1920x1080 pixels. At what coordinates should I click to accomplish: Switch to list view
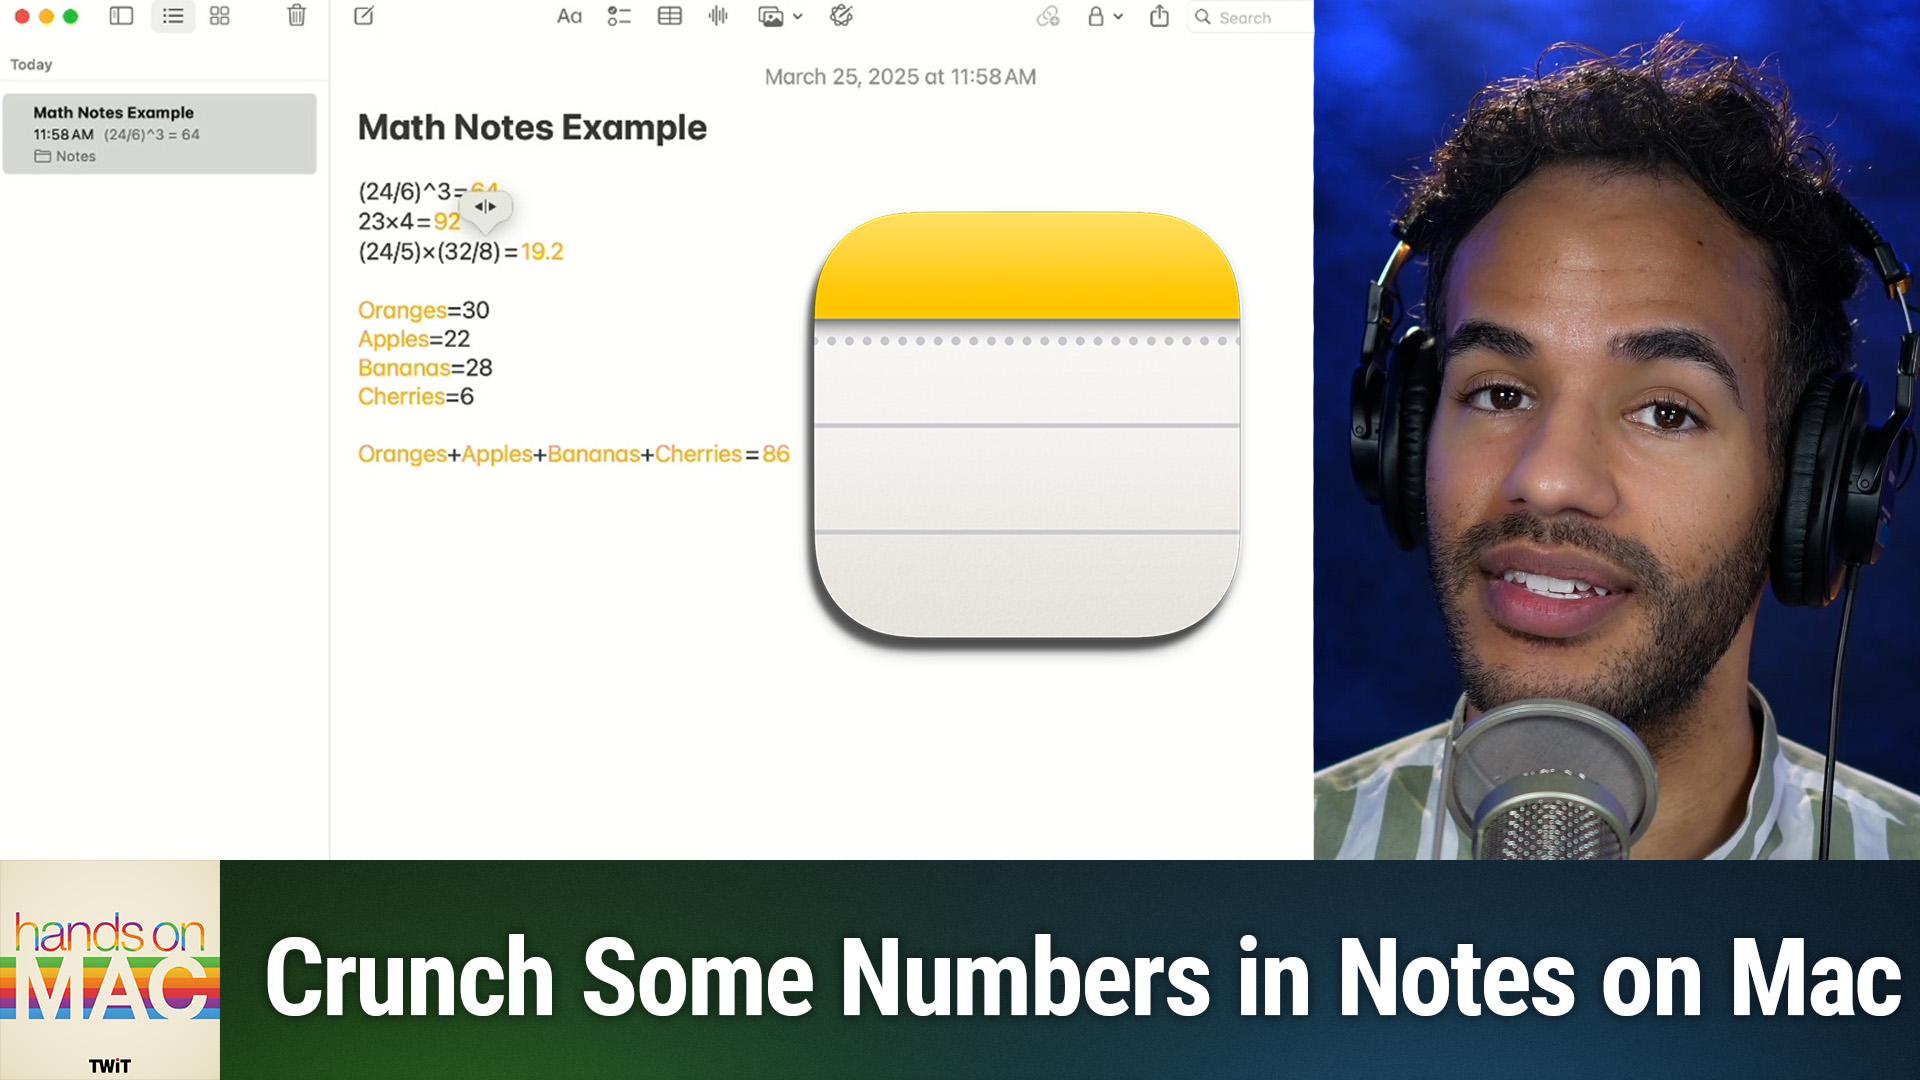pos(173,16)
